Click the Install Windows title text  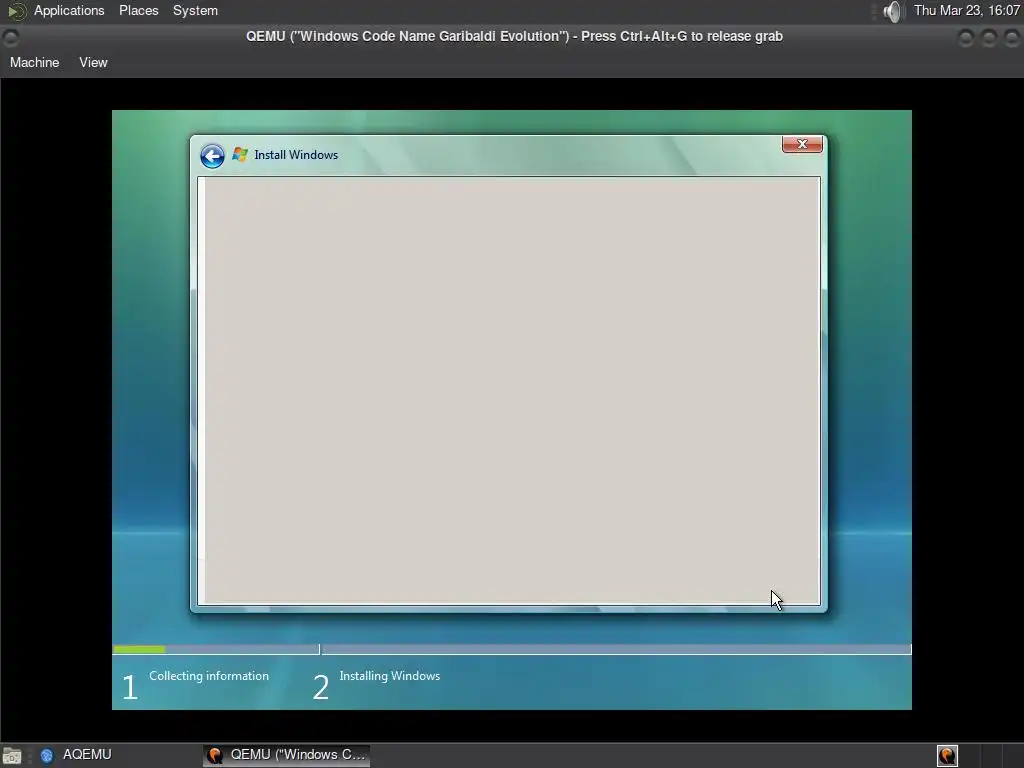296,155
